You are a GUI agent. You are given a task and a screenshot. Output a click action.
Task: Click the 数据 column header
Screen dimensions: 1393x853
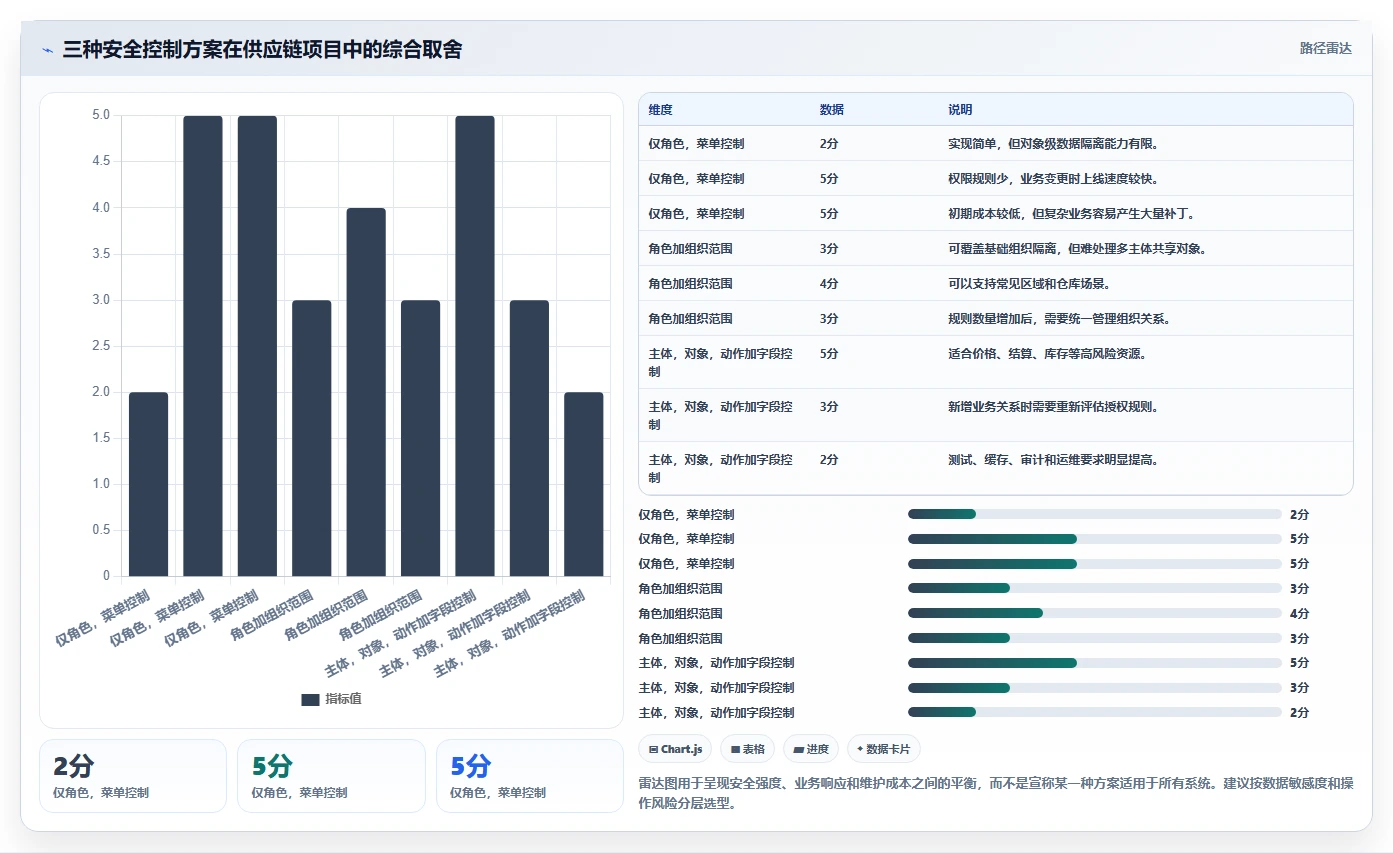[832, 110]
